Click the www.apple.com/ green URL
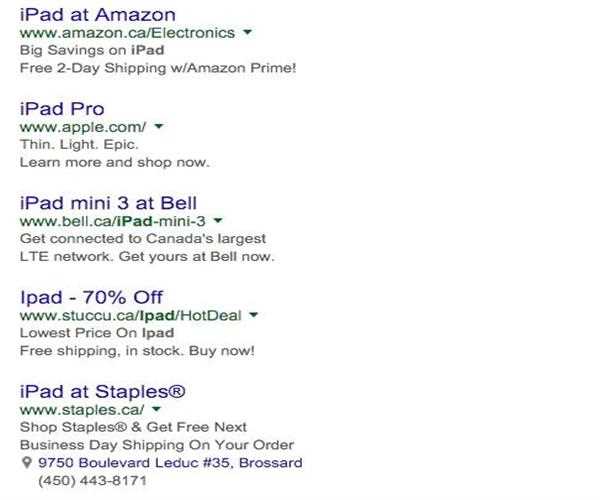Viewport: 600px width, 500px height. pos(83,127)
